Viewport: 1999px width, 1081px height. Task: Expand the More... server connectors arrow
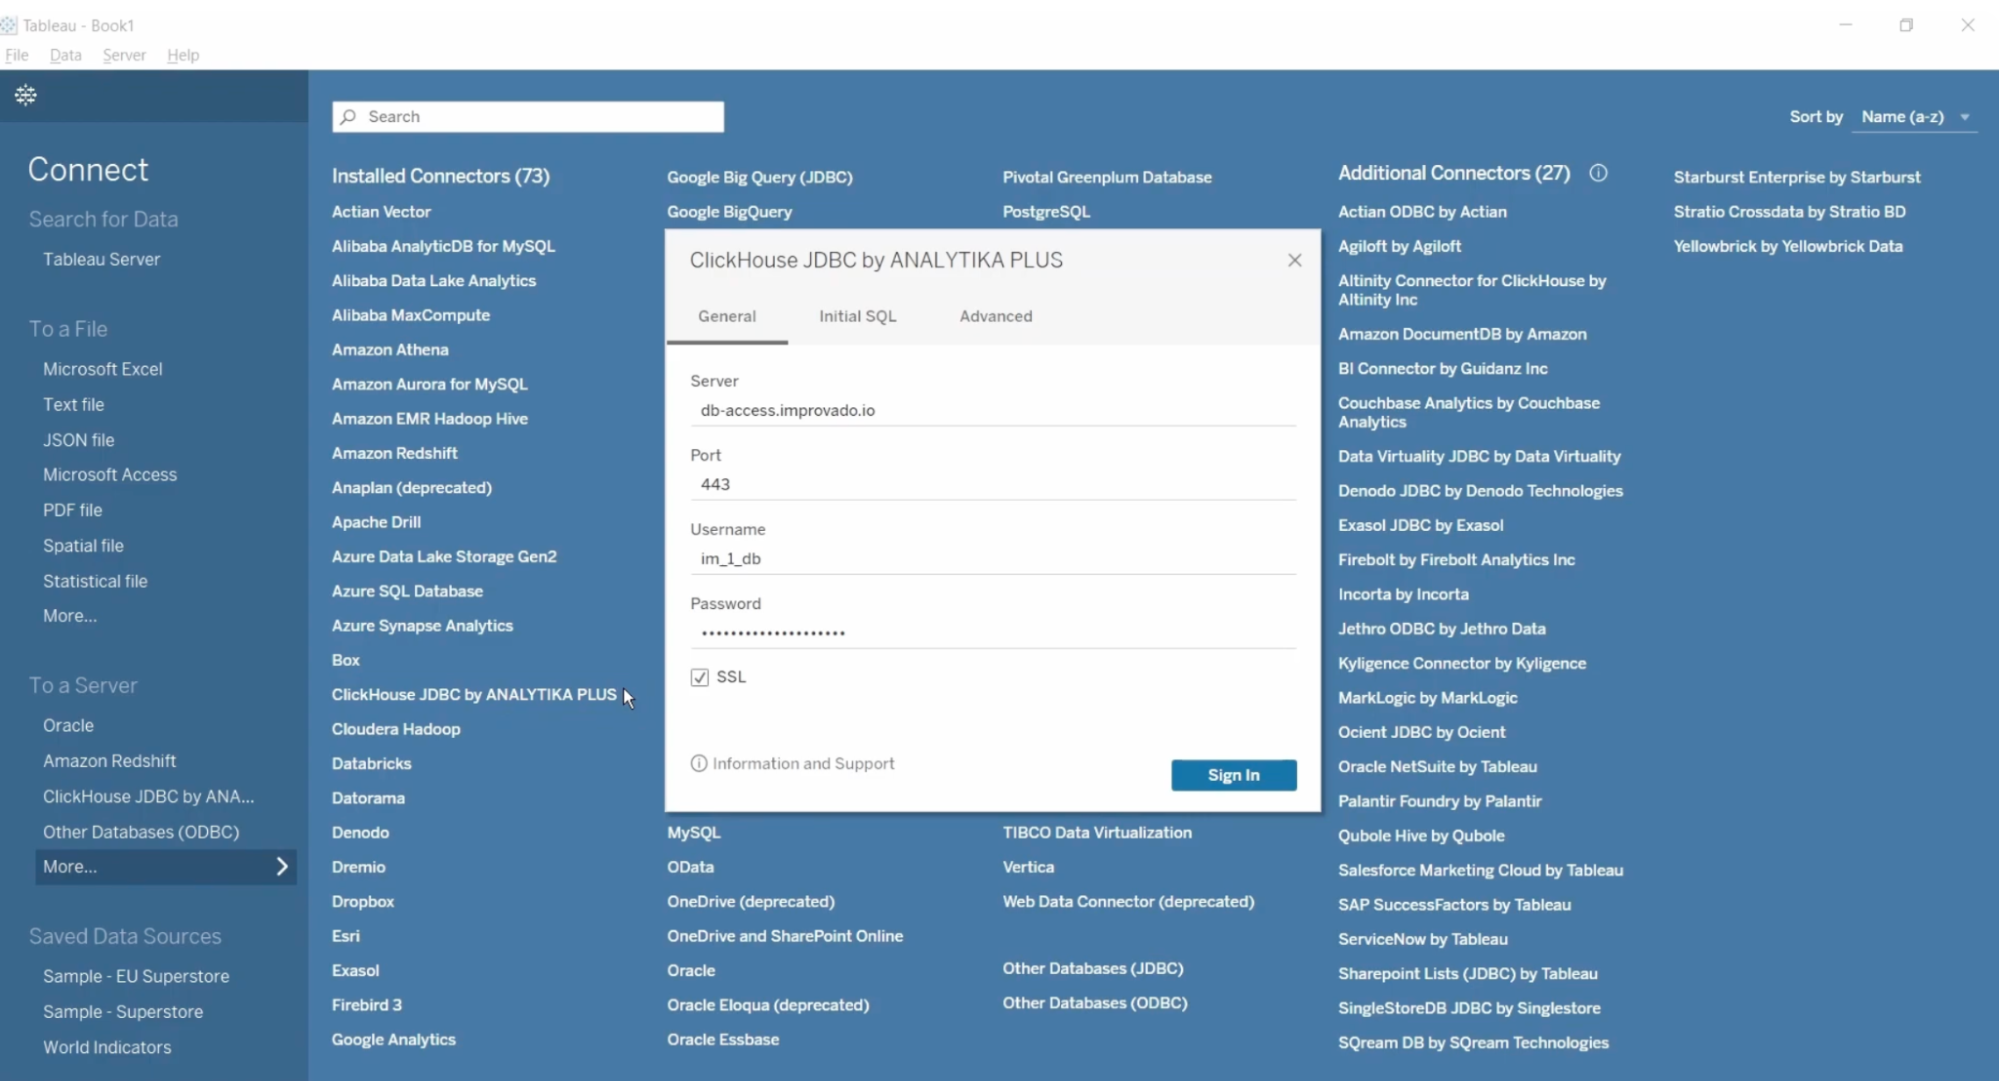(x=282, y=867)
